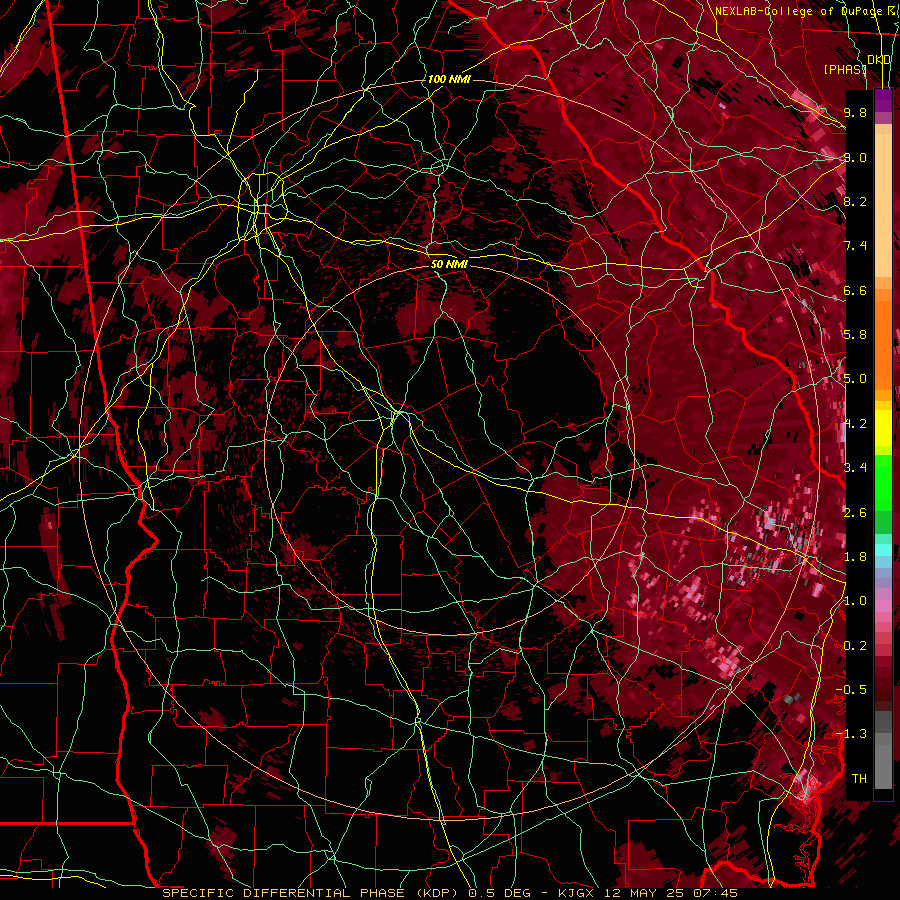
Task: Choose the 1.0 scale label
Action: coord(855,601)
